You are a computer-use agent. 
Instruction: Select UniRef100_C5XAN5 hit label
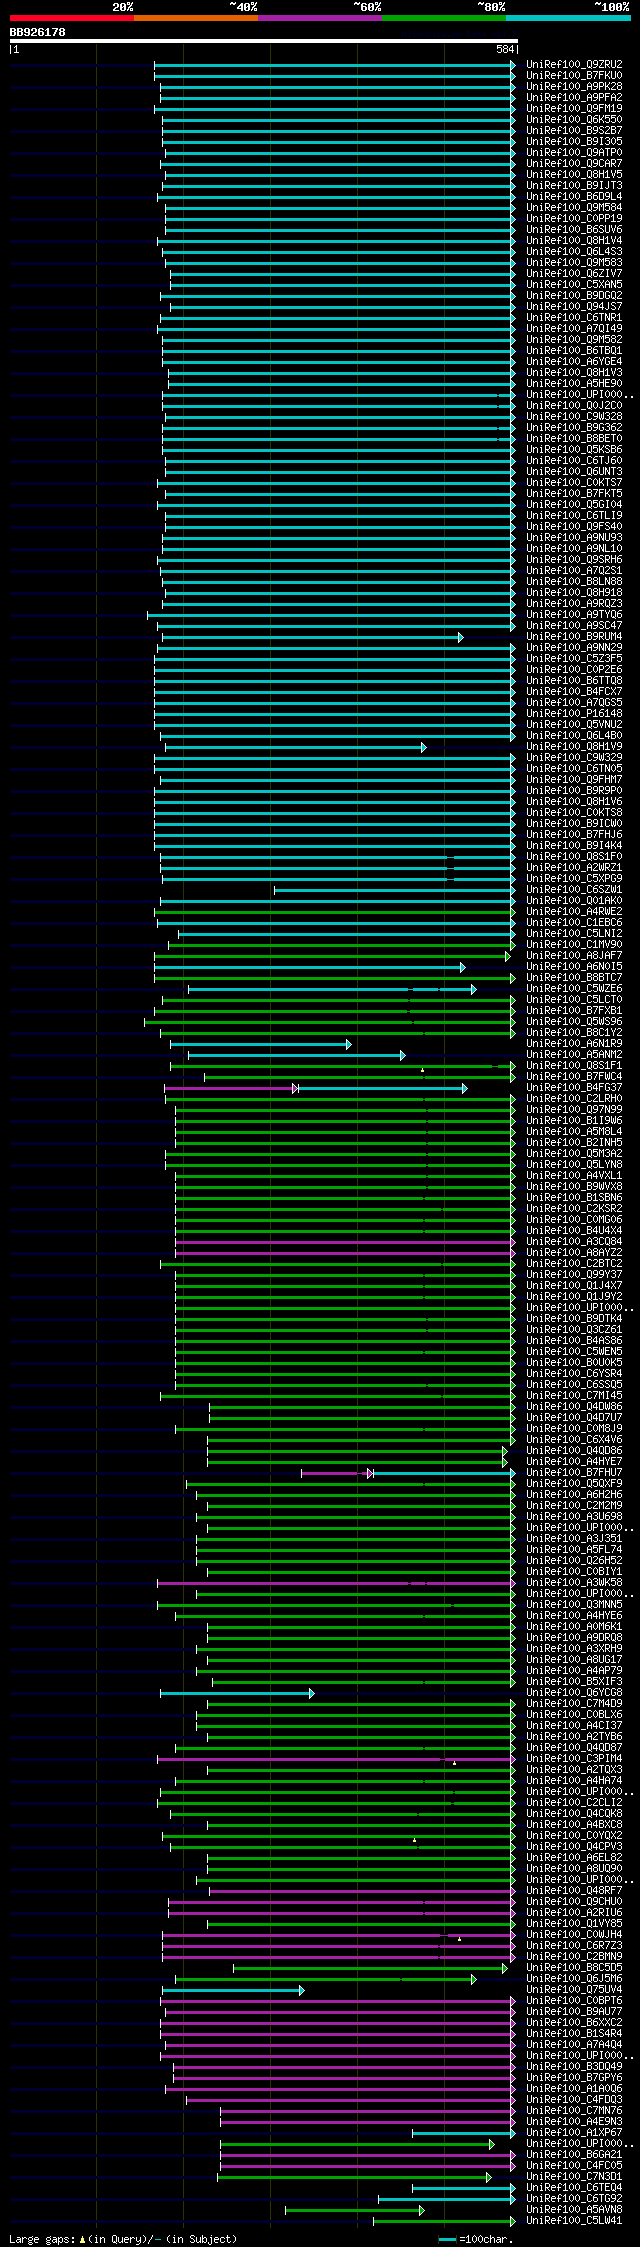point(574,284)
